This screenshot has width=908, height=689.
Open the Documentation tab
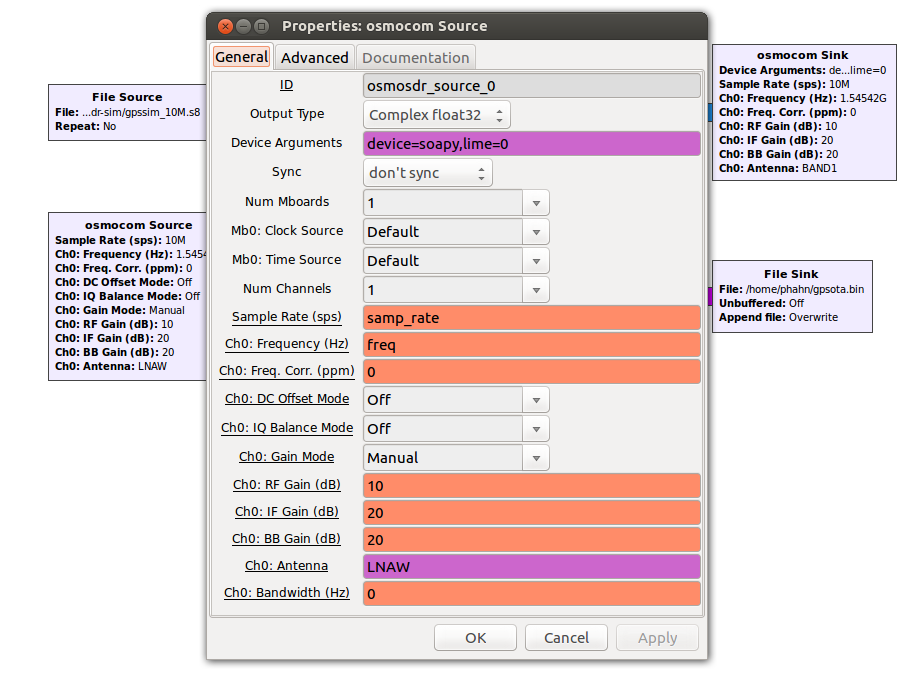[x=416, y=57]
